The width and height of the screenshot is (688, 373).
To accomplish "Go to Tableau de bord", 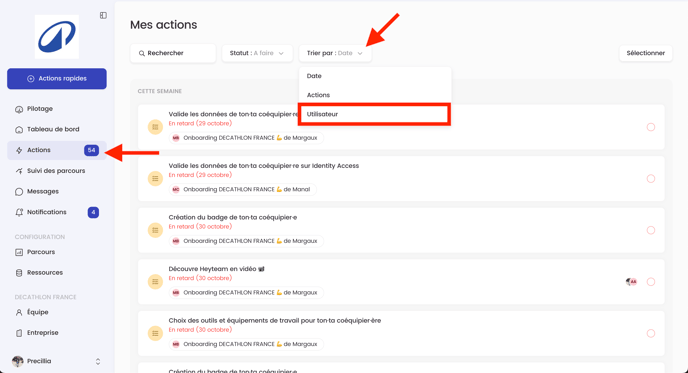I will 57,129.
